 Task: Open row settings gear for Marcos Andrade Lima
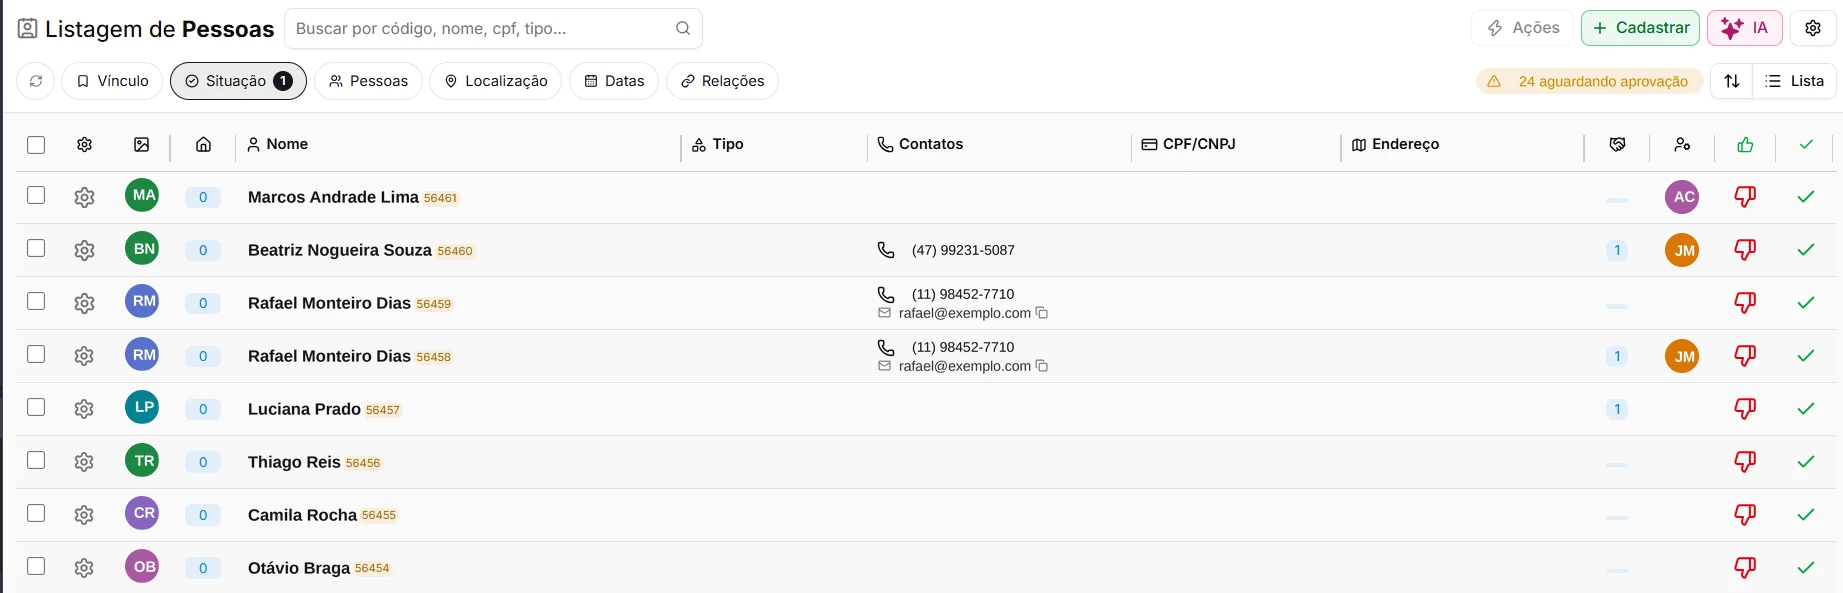(x=84, y=197)
